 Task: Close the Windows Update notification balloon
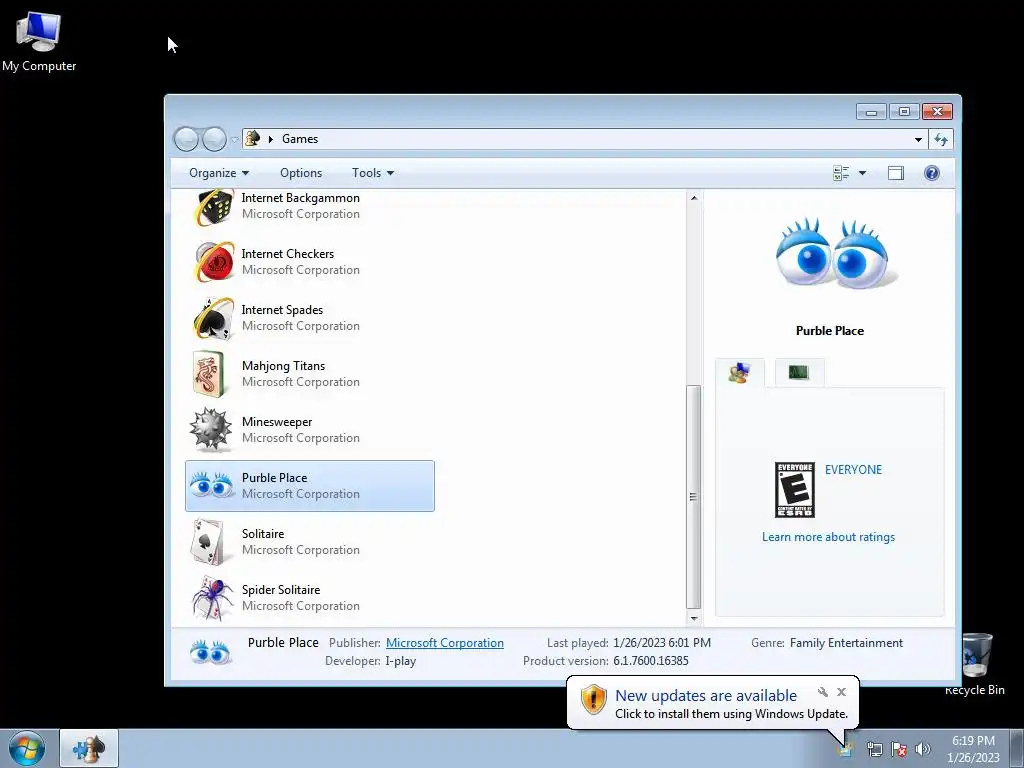coord(841,692)
